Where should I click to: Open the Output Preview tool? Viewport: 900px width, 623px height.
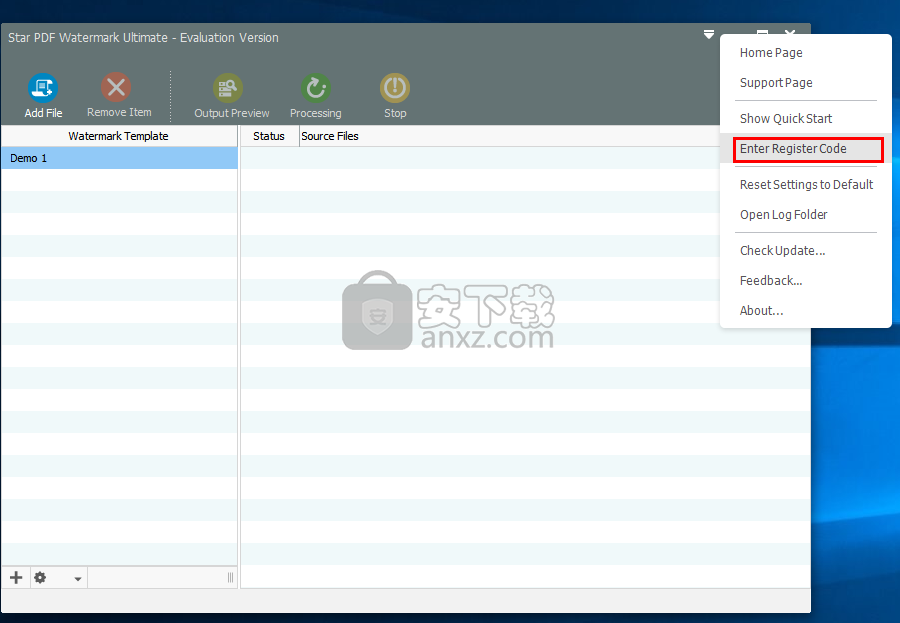[228, 88]
